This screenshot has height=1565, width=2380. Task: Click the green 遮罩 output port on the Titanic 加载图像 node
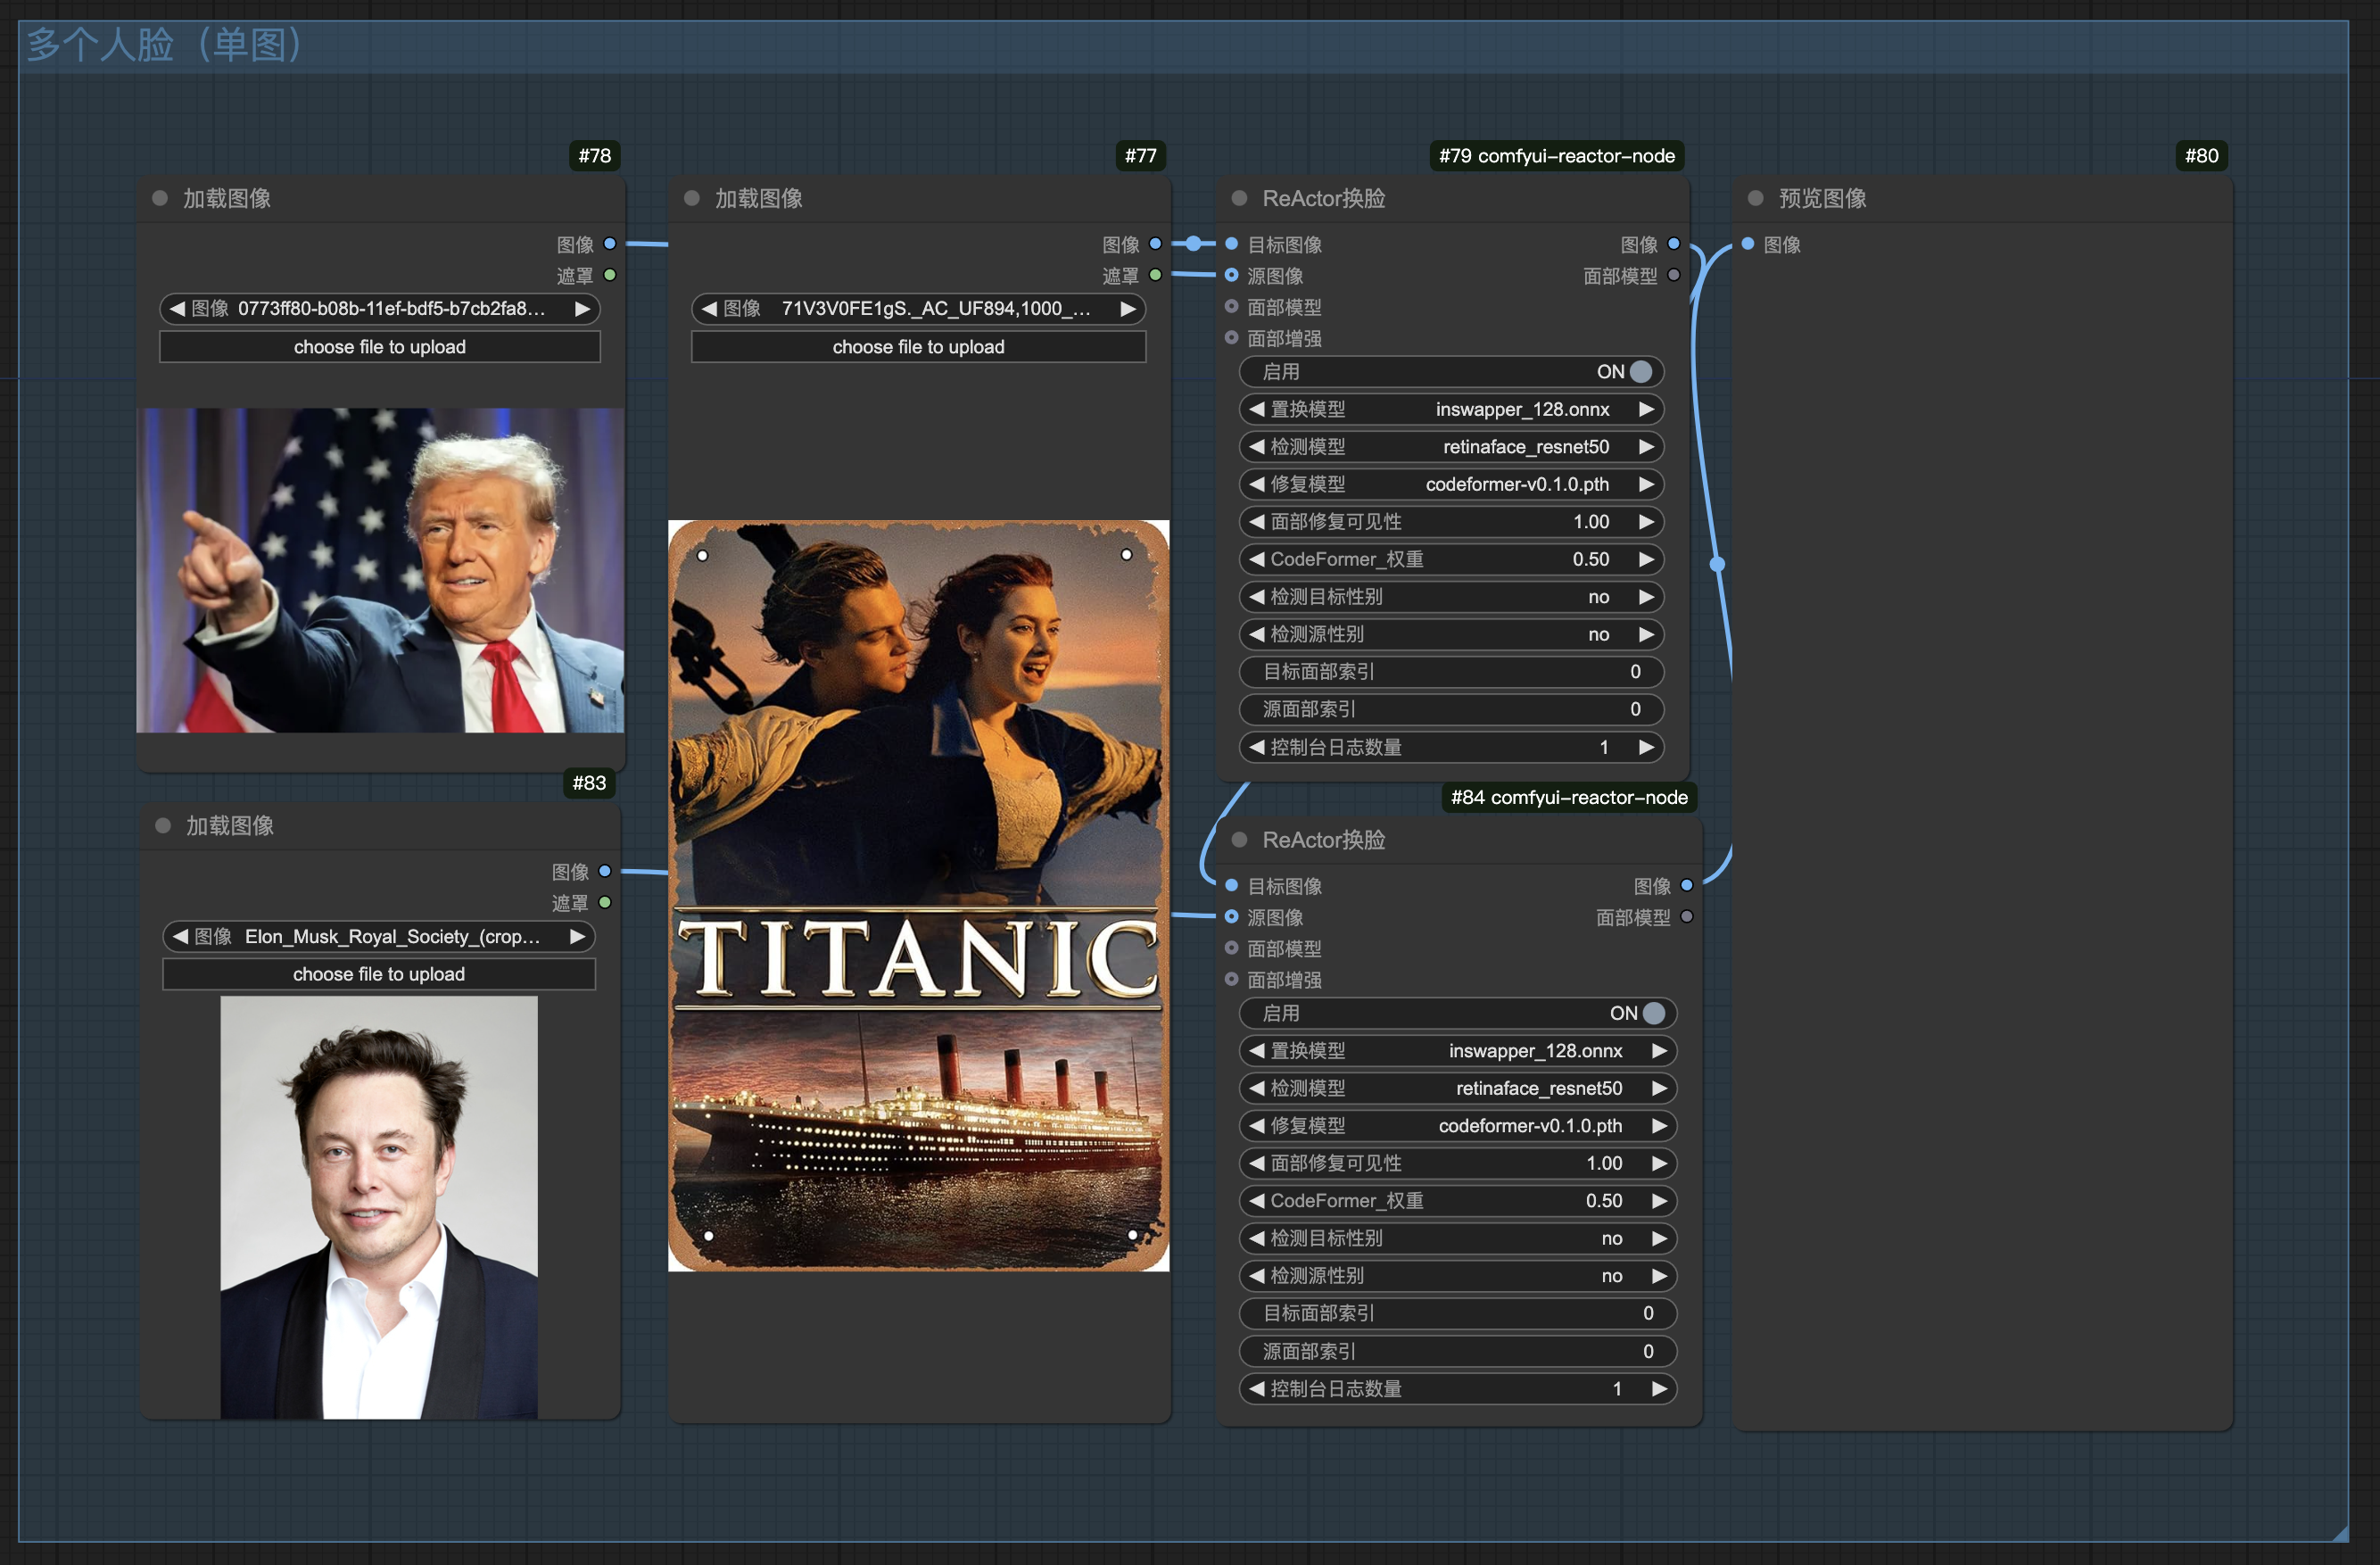coord(1155,275)
